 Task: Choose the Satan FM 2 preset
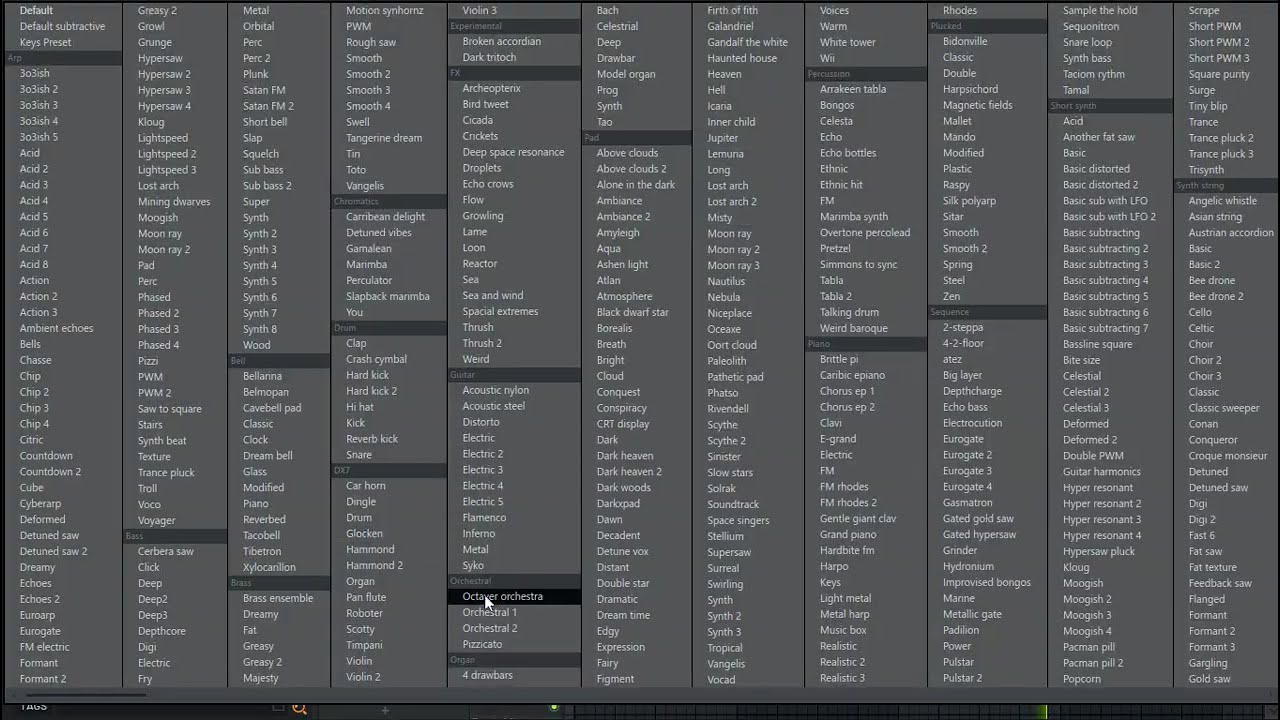[x=268, y=106]
